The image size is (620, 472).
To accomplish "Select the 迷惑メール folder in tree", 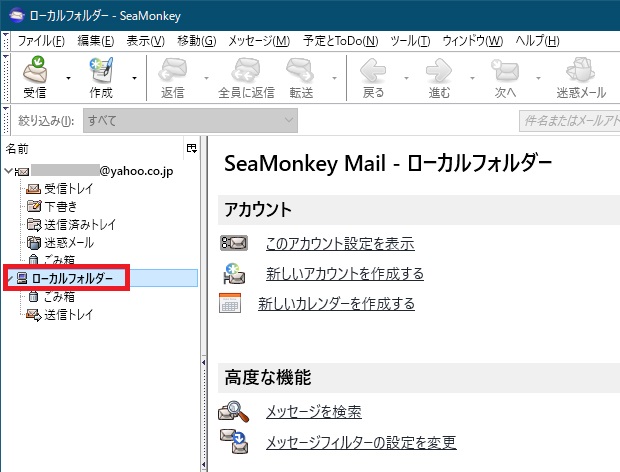I will (x=68, y=242).
